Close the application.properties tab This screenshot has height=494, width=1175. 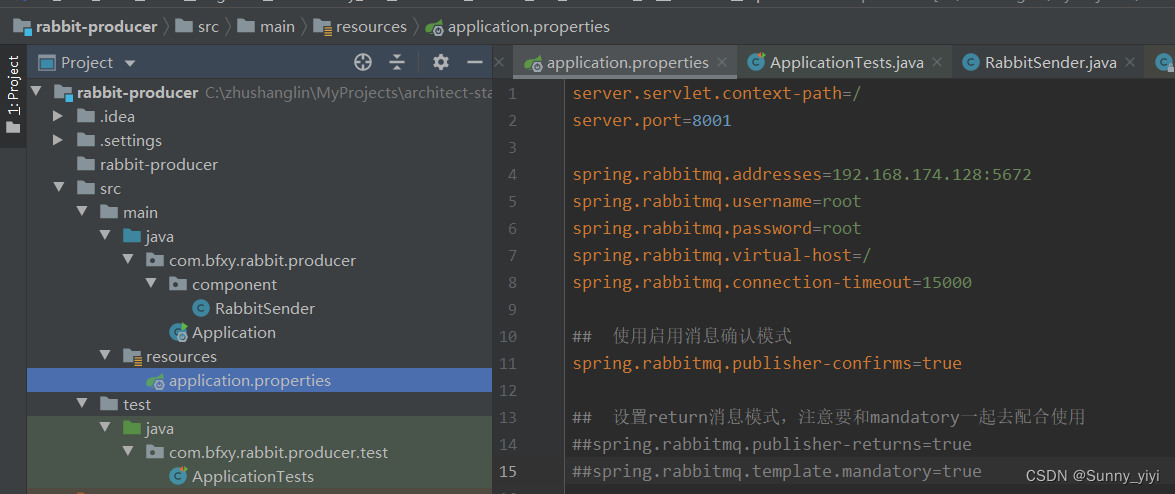(x=722, y=63)
